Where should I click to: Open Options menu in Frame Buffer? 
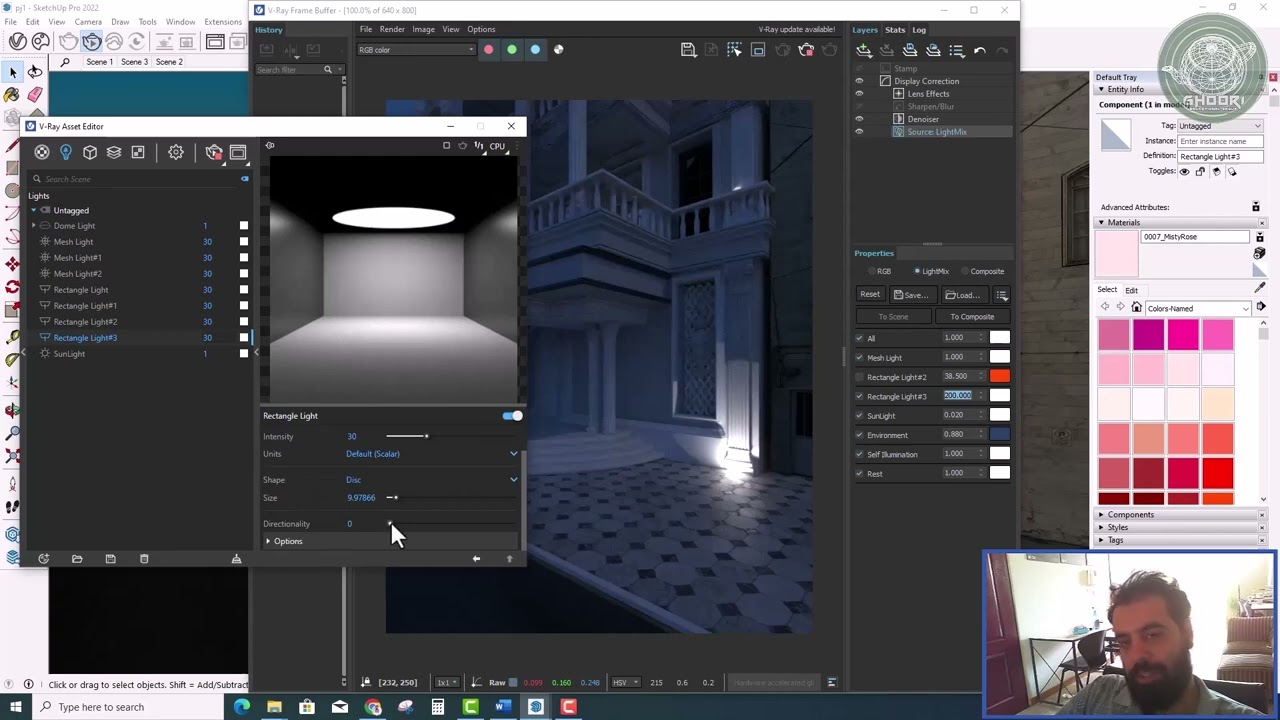(x=481, y=29)
